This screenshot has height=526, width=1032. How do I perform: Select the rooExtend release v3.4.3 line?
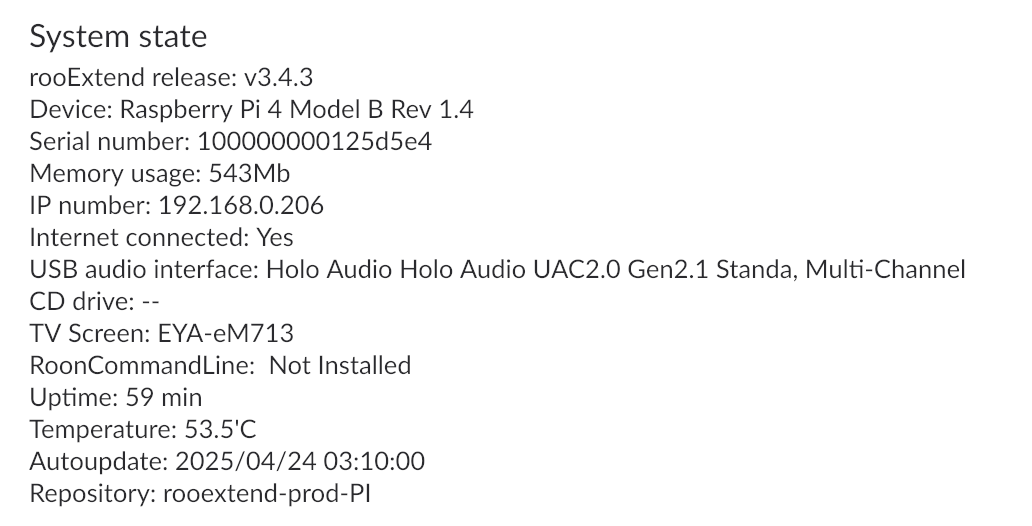point(171,78)
